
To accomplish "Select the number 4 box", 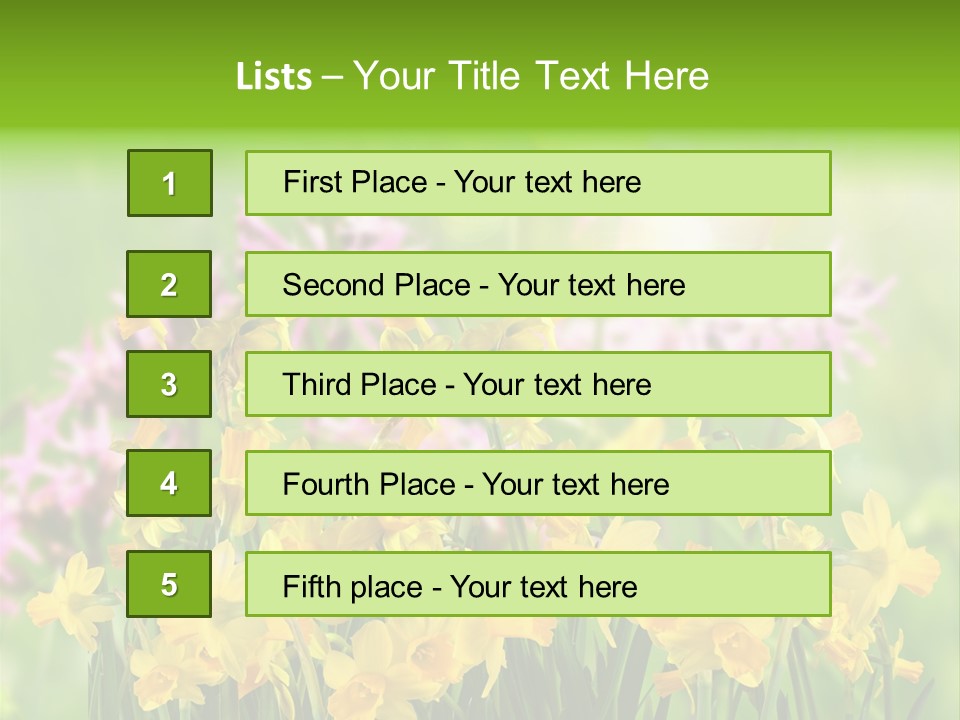I will (x=169, y=484).
